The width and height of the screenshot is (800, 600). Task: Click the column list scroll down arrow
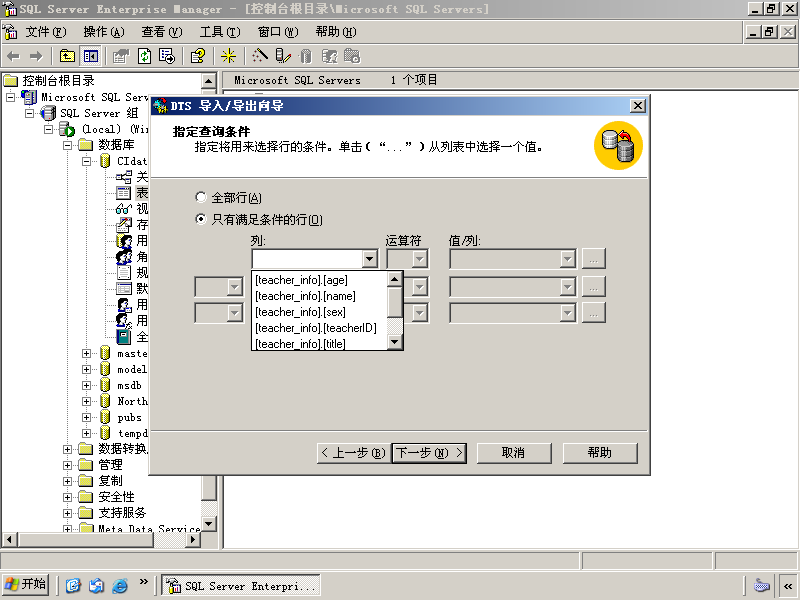394,342
